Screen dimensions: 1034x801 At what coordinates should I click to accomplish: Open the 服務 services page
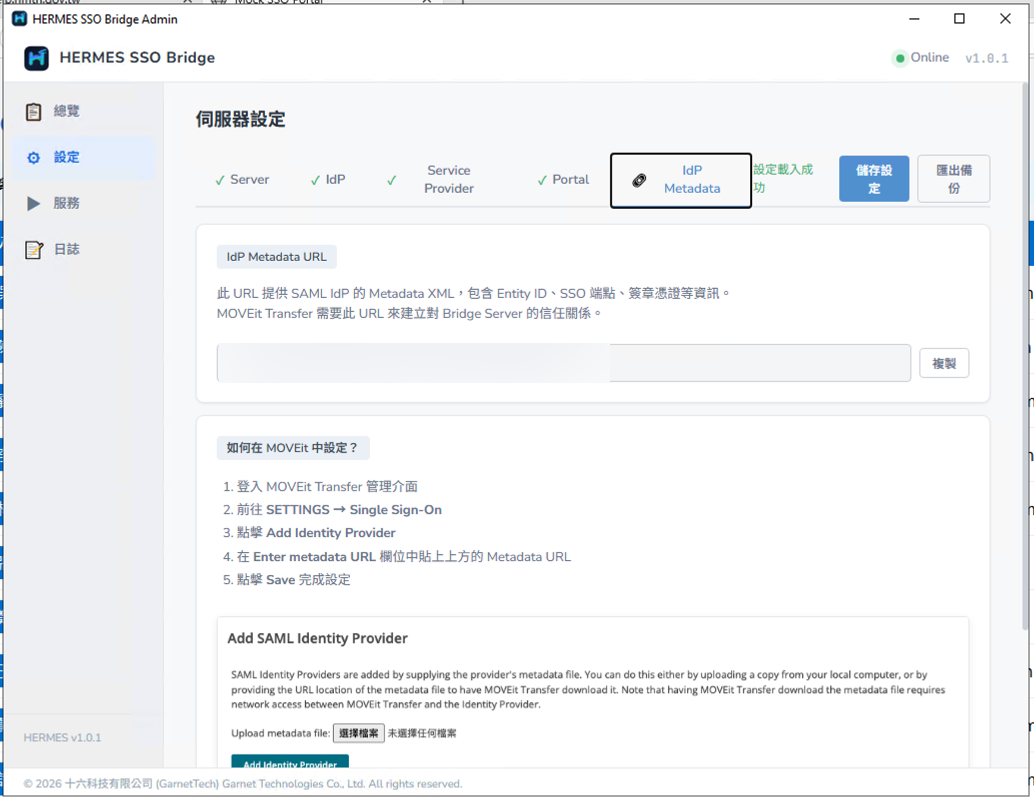[83, 204]
